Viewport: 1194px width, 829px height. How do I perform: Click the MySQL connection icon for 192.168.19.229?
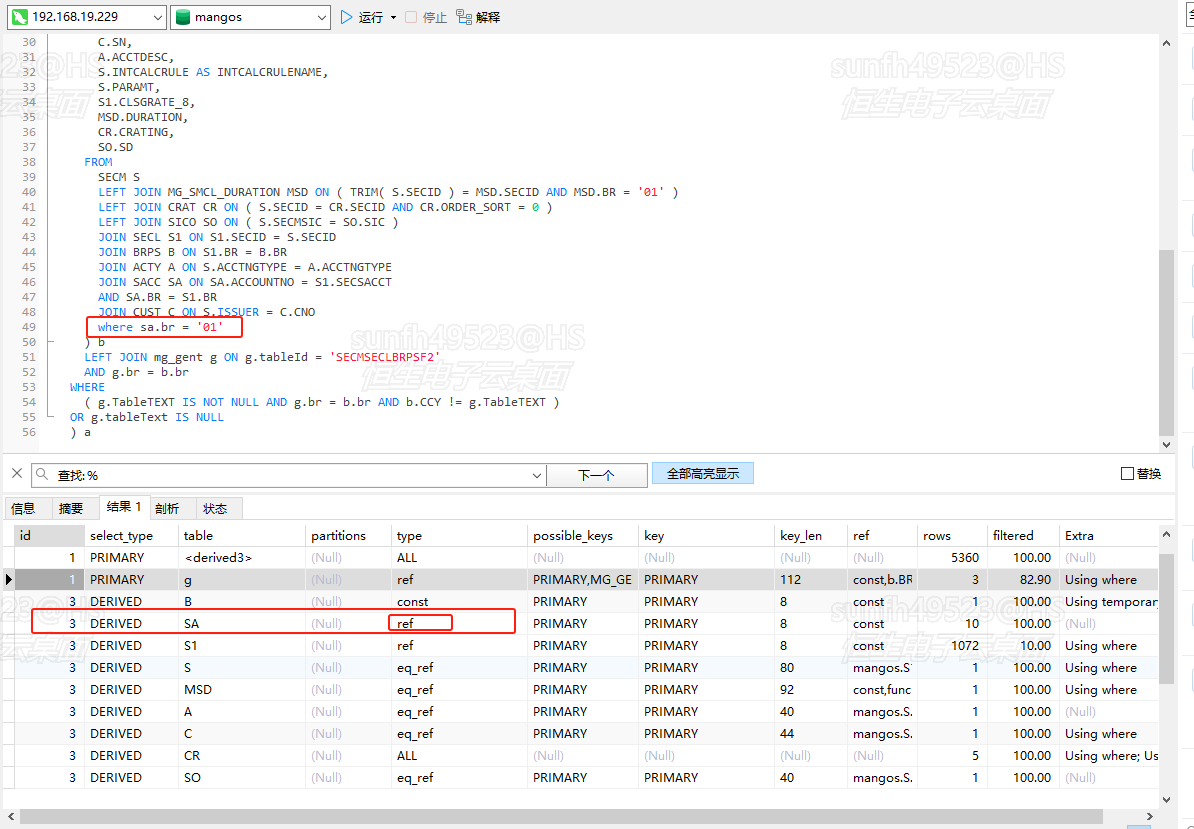pos(18,17)
